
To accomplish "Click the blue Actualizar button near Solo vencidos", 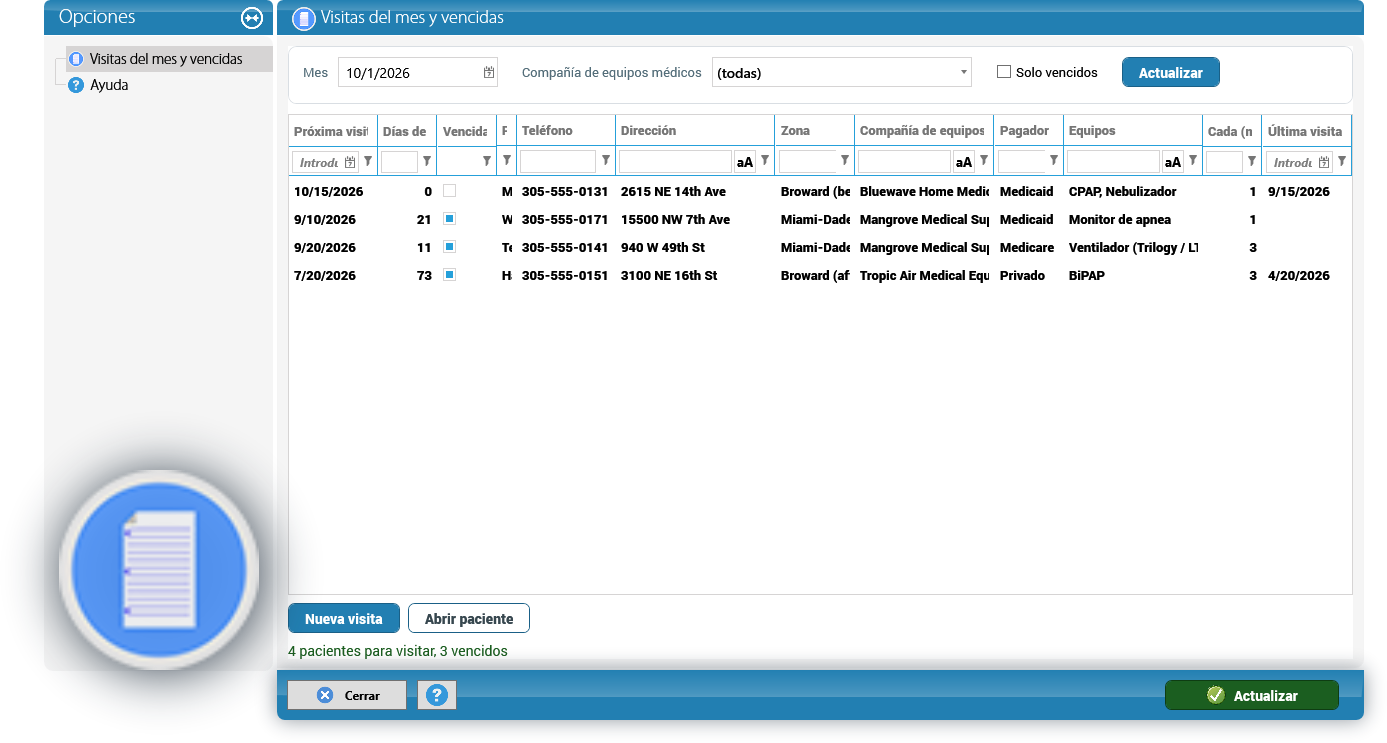I will pyautogui.click(x=1171, y=72).
